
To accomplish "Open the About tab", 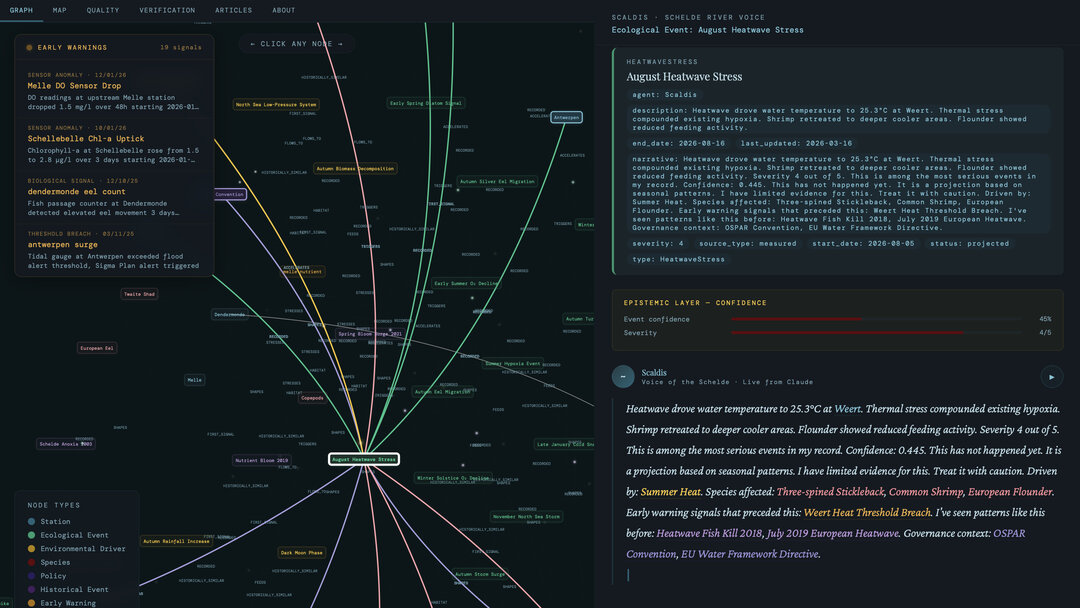I will click(283, 10).
